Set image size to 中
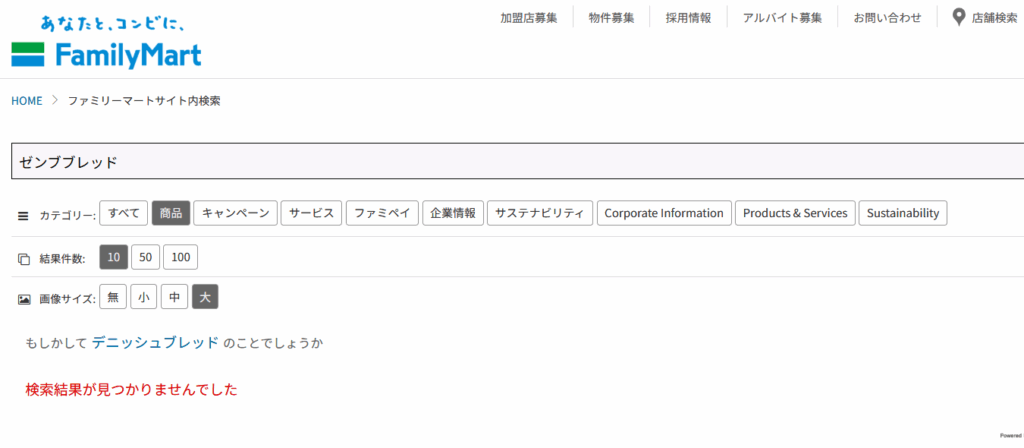The height and width of the screenshot is (448, 1024). pyautogui.click(x=174, y=297)
